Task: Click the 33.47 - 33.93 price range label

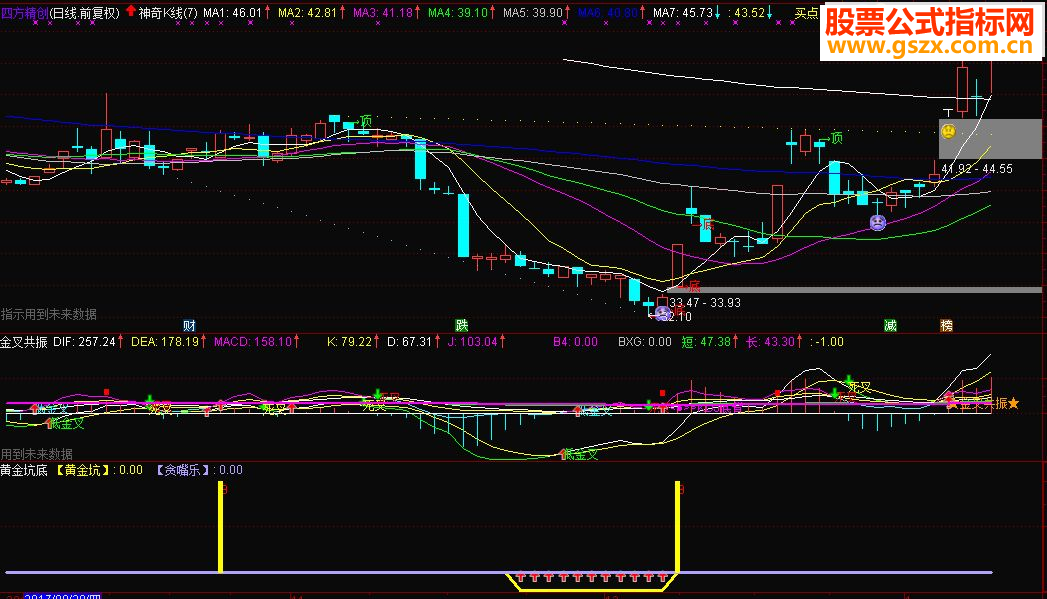Action: pos(704,303)
